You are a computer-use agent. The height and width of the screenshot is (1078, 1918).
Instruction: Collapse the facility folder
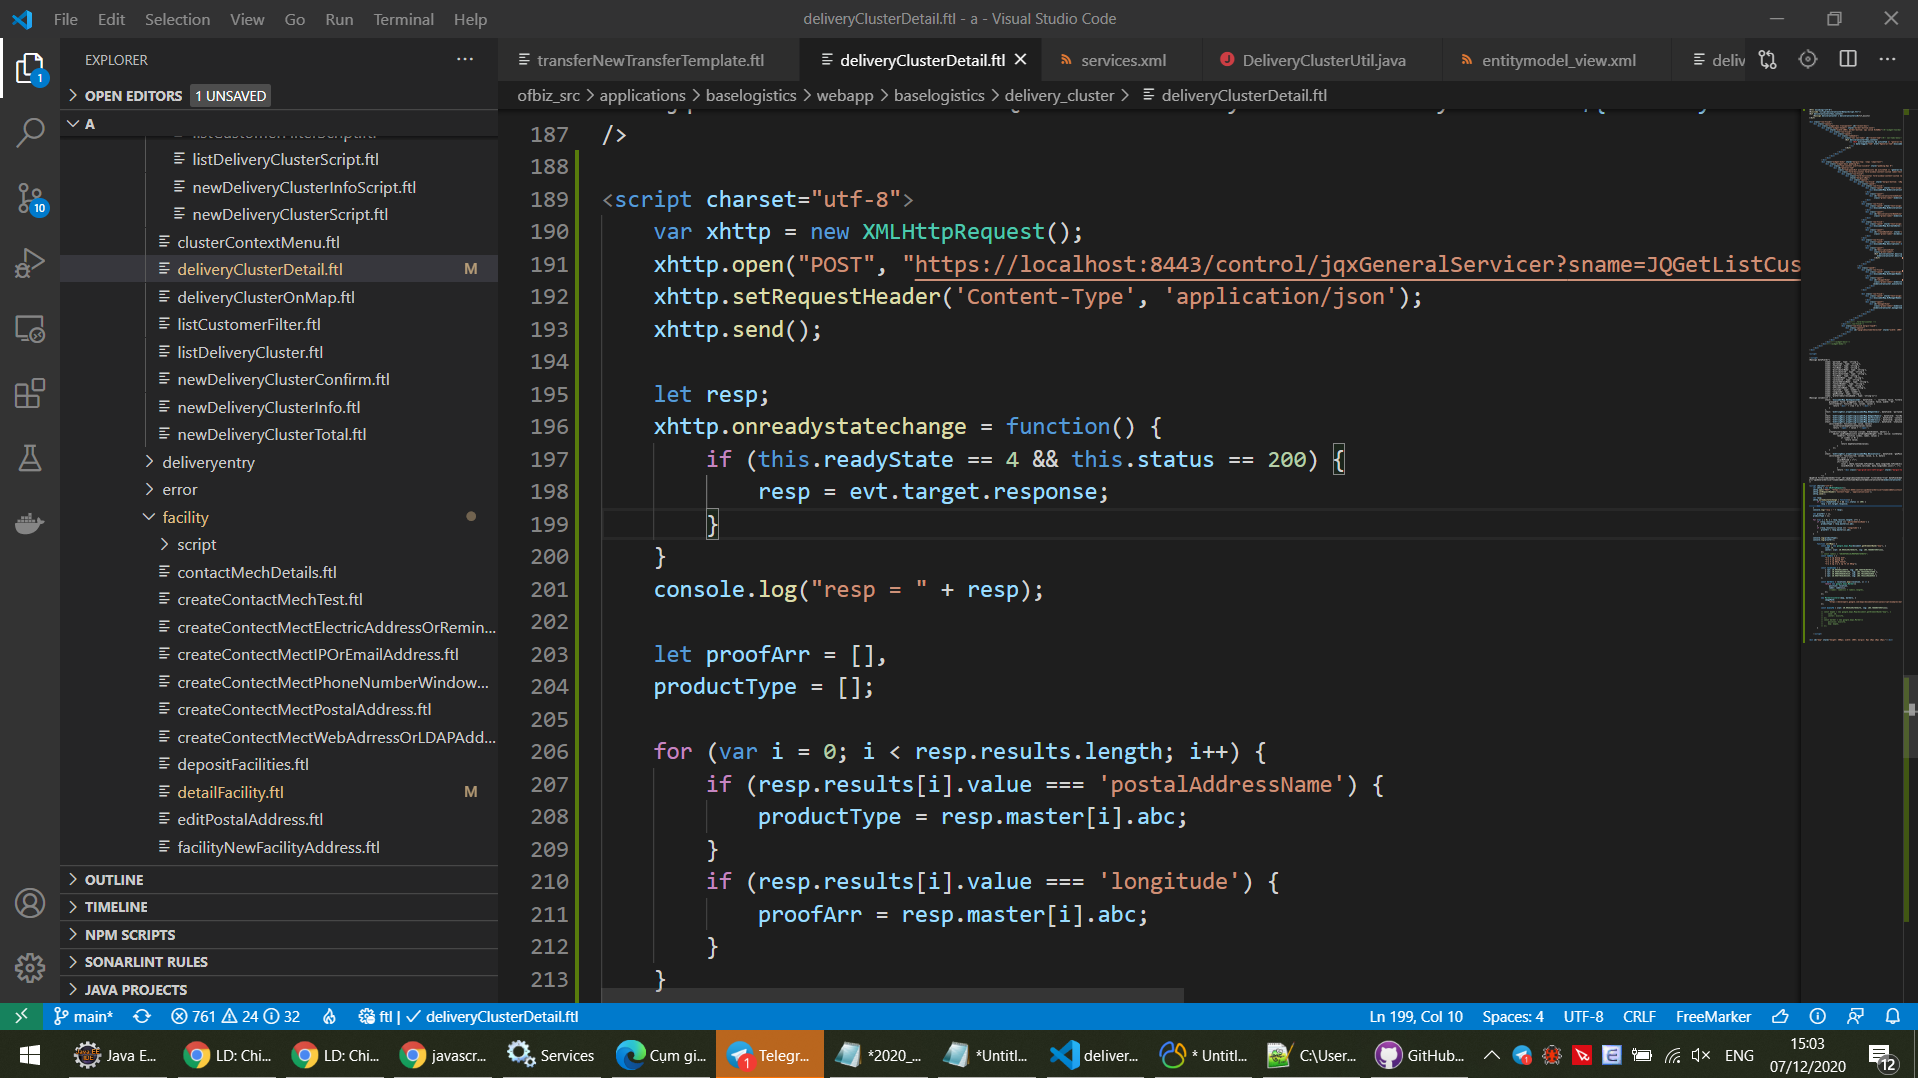tap(185, 517)
